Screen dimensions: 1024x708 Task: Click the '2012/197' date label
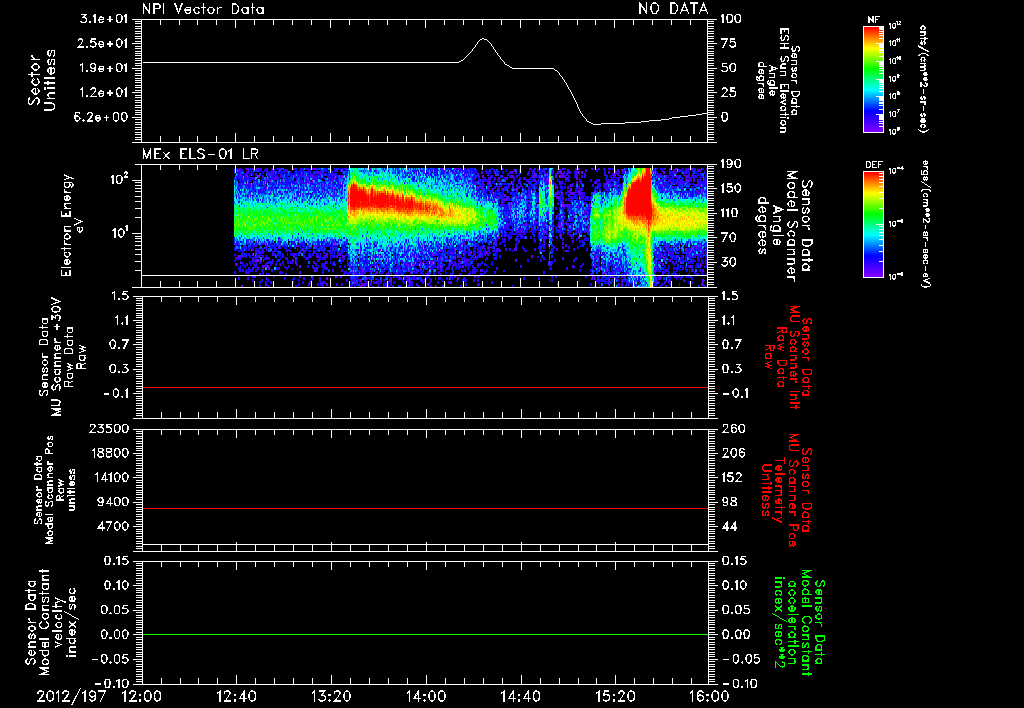[x=71, y=696]
